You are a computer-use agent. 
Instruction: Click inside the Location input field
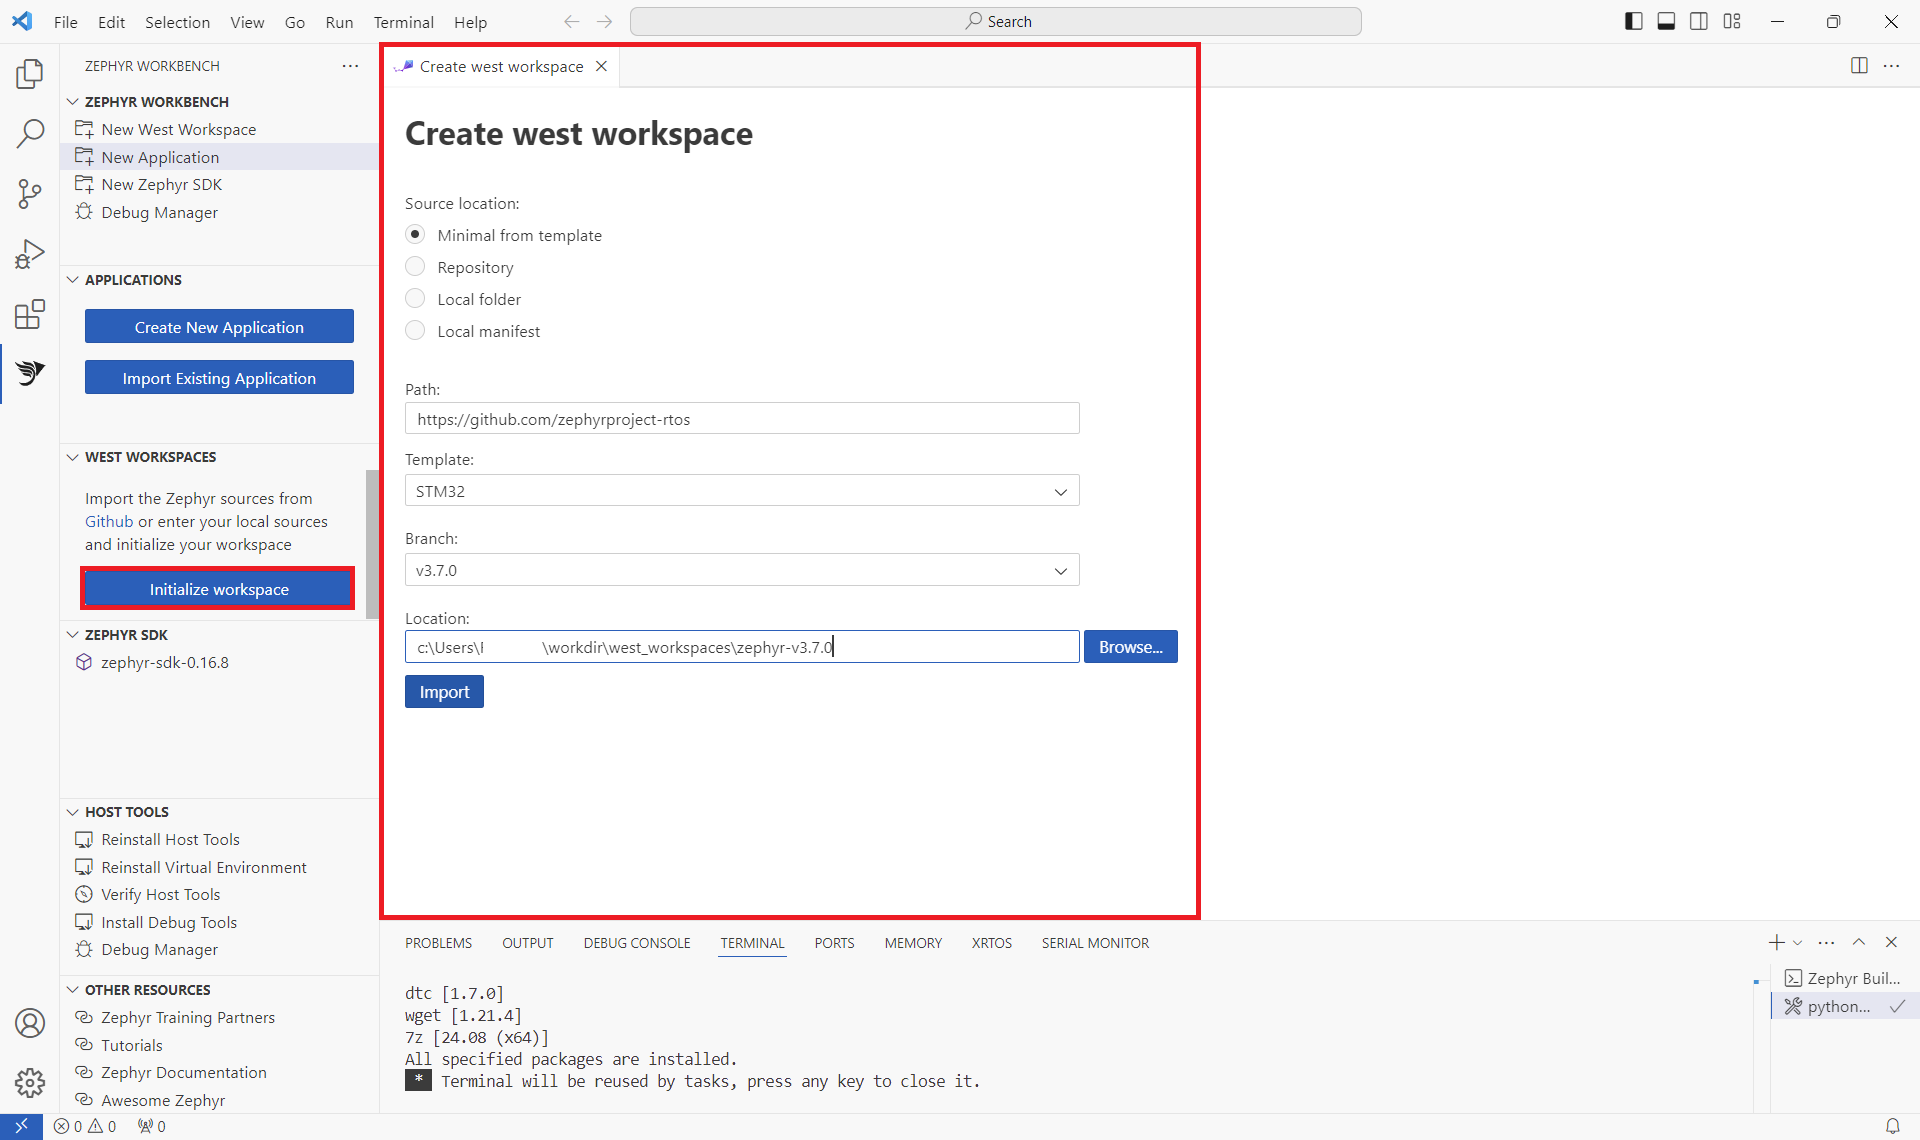click(740, 646)
